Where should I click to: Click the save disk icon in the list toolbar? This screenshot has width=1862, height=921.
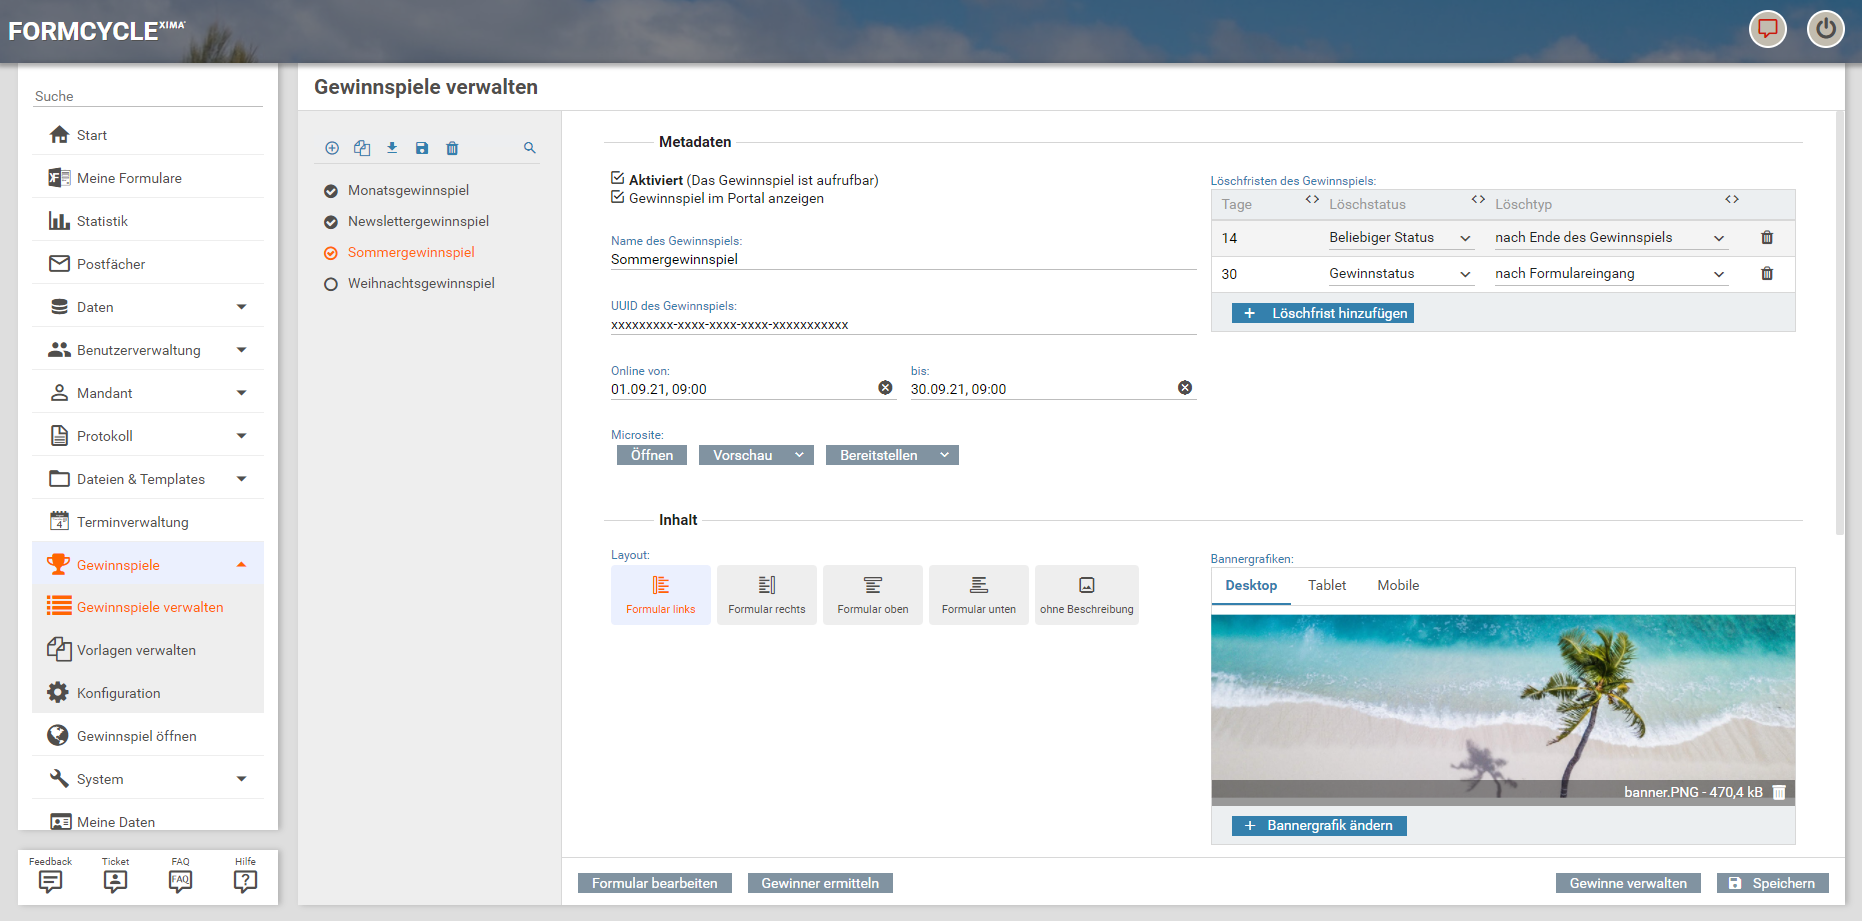[422, 148]
